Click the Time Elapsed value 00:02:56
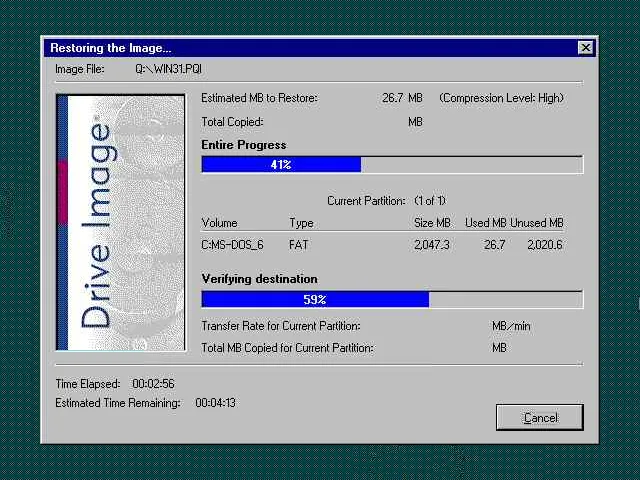Viewport: 640px width, 480px height. (153, 384)
